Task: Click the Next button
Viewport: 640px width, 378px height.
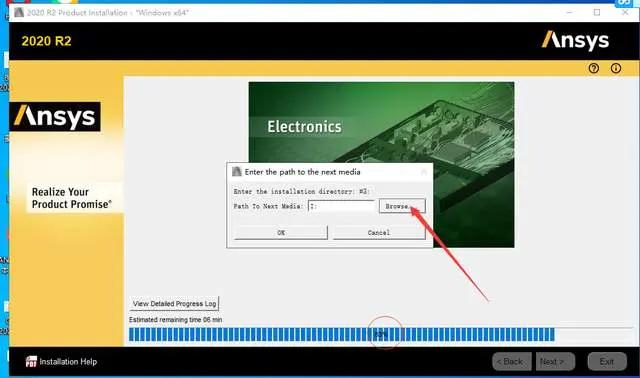Action: click(555, 361)
